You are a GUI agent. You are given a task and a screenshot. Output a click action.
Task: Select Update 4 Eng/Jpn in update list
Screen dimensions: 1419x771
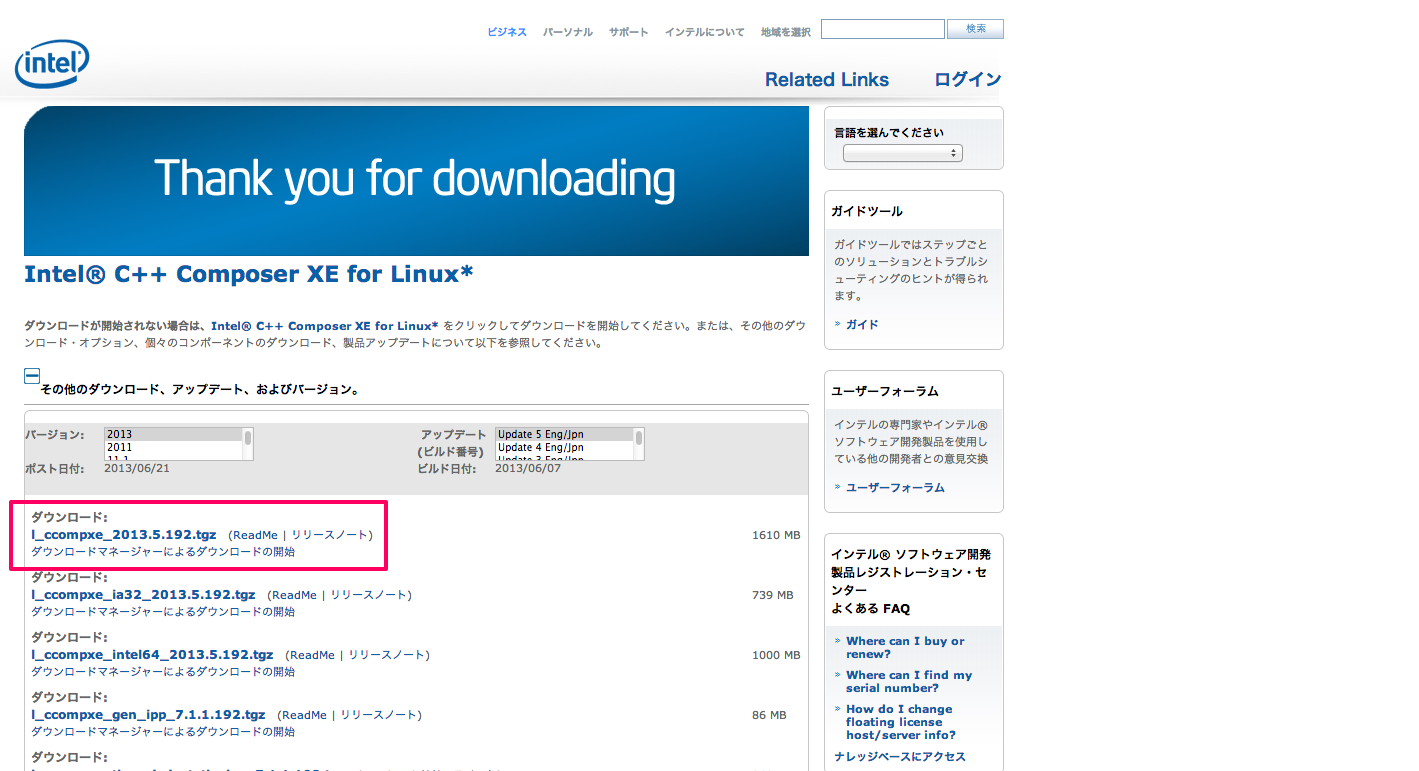564,448
